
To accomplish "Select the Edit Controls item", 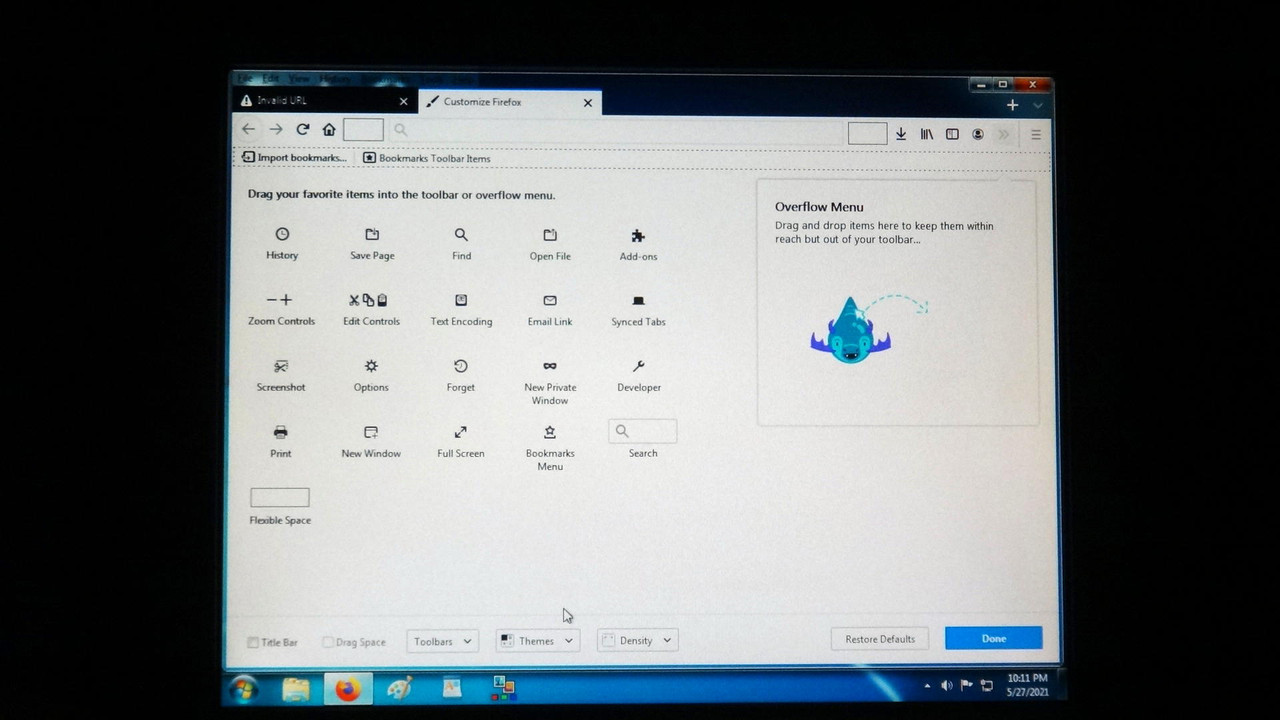I will [x=371, y=310].
